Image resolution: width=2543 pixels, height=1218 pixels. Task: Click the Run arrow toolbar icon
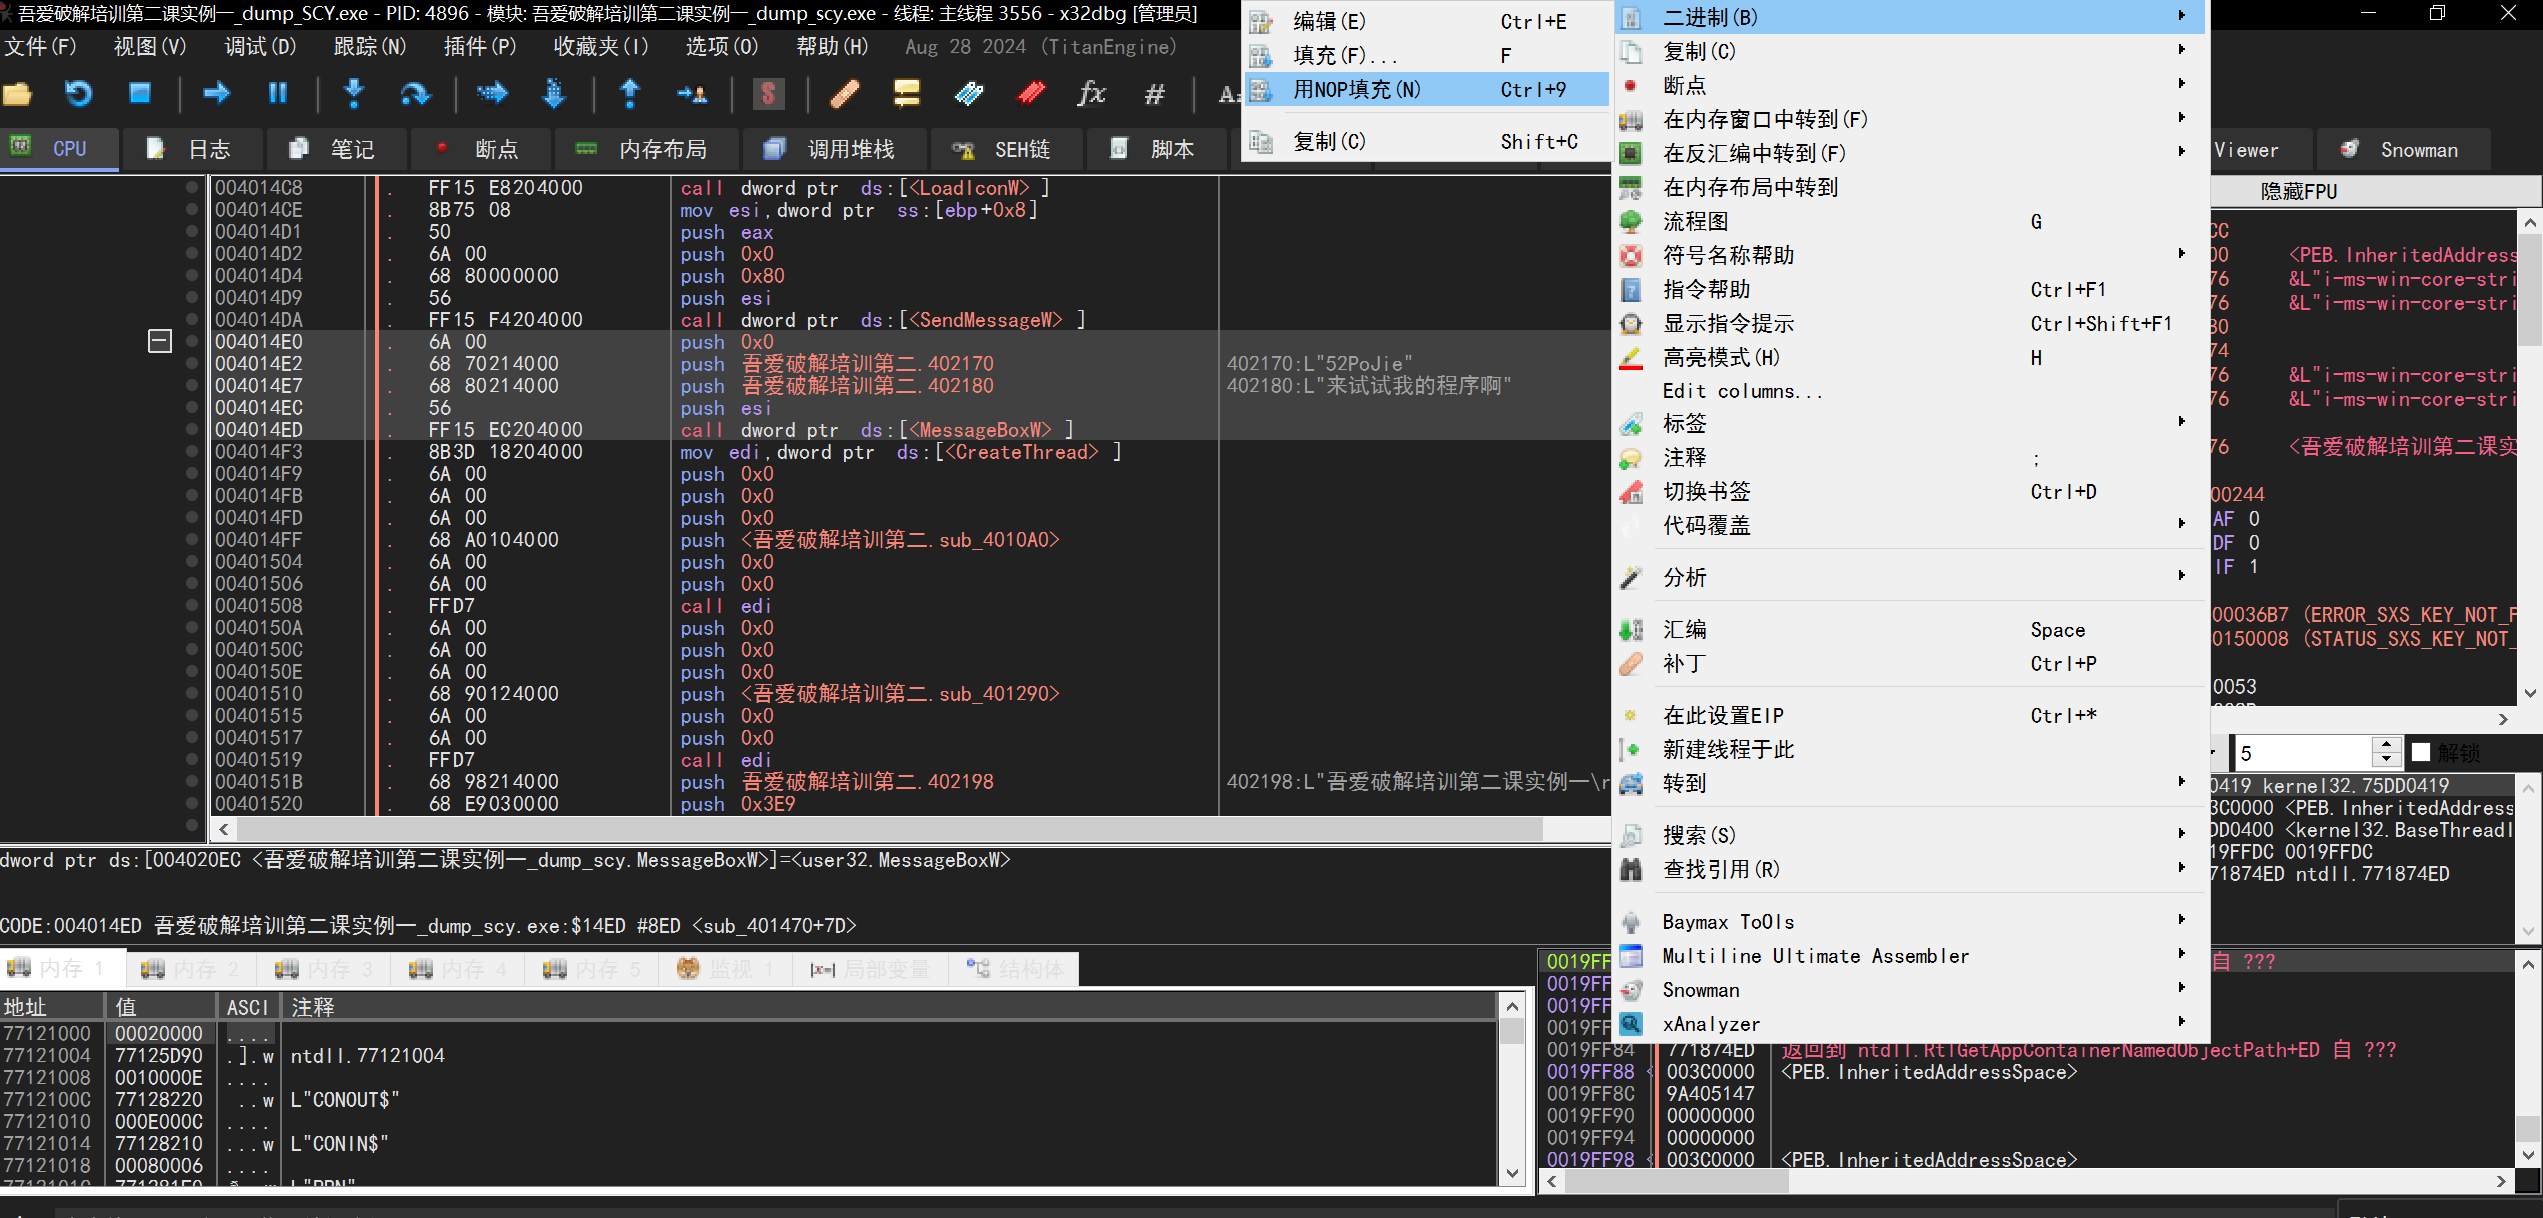[x=216, y=94]
